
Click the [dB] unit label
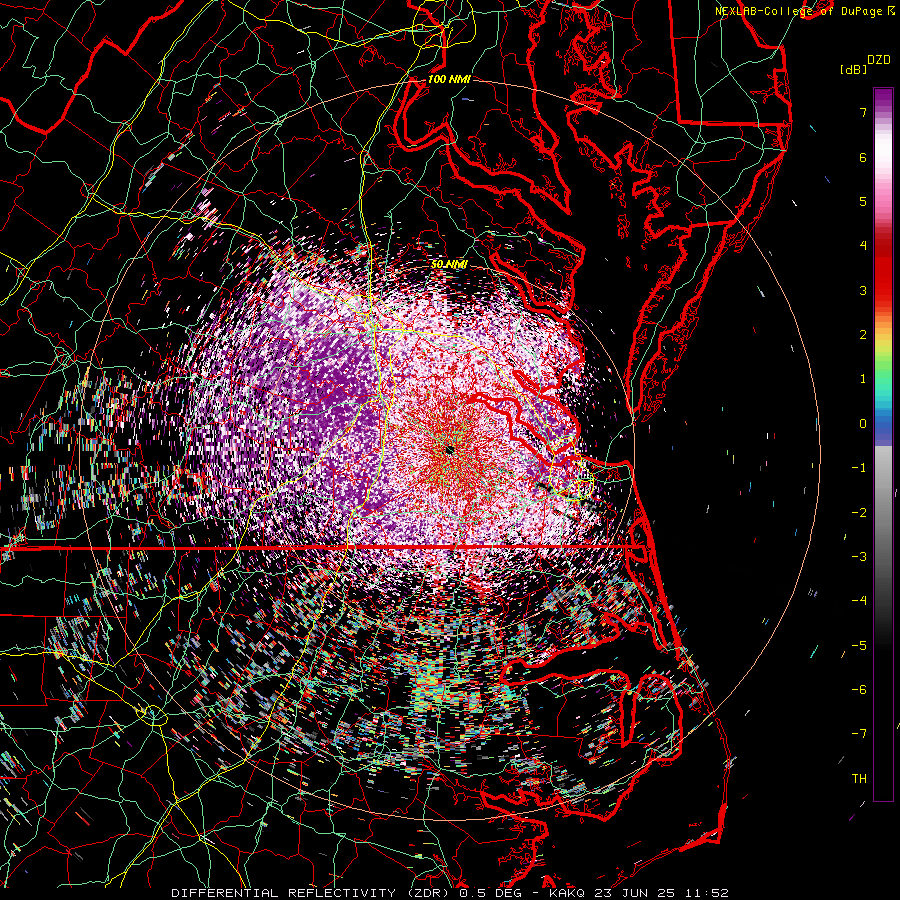(x=853, y=69)
